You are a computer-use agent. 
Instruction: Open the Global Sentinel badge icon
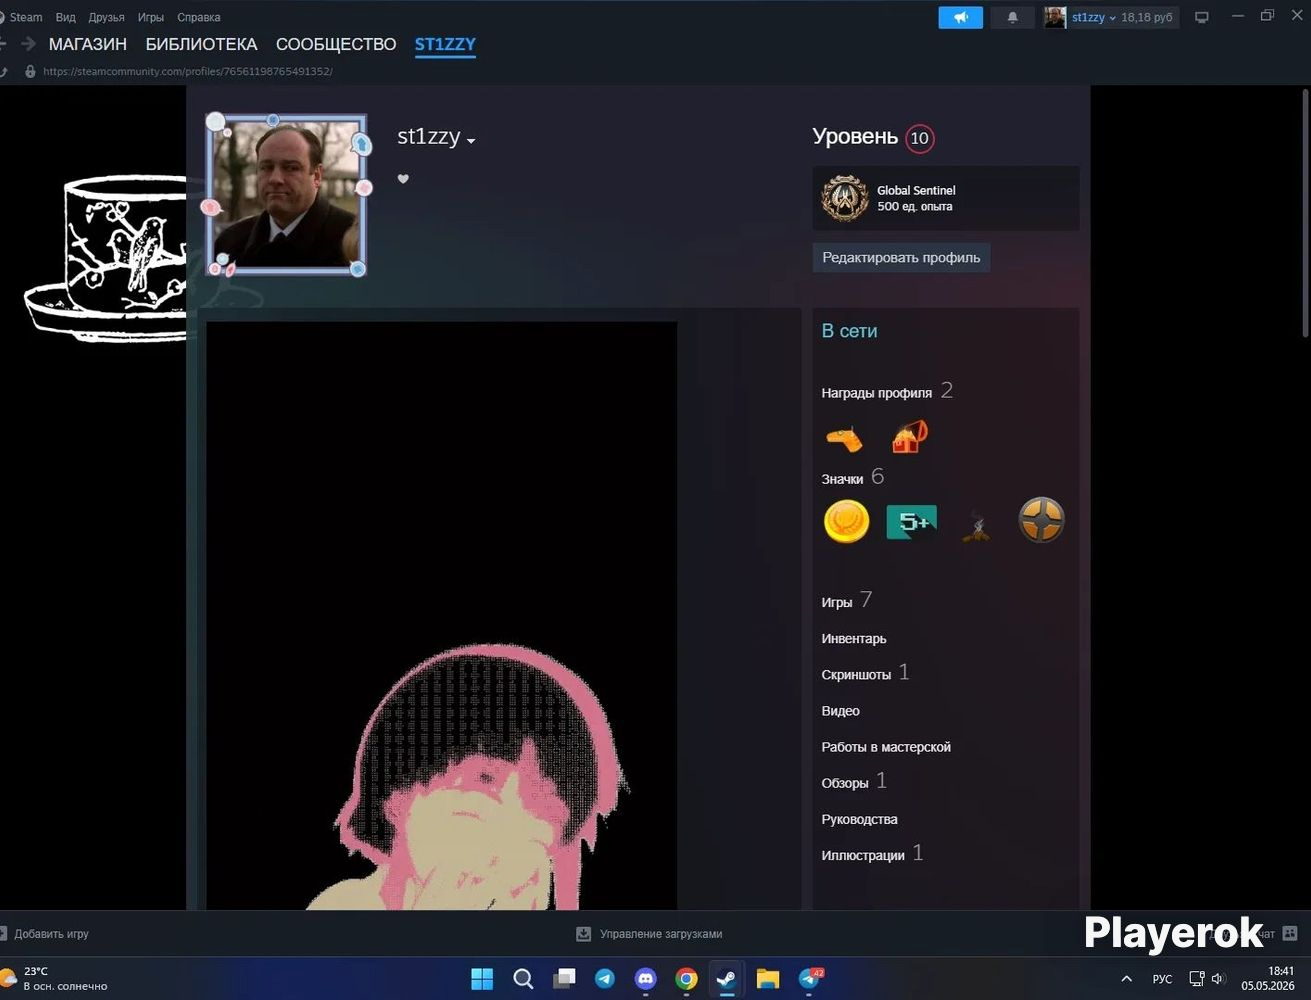click(x=845, y=198)
